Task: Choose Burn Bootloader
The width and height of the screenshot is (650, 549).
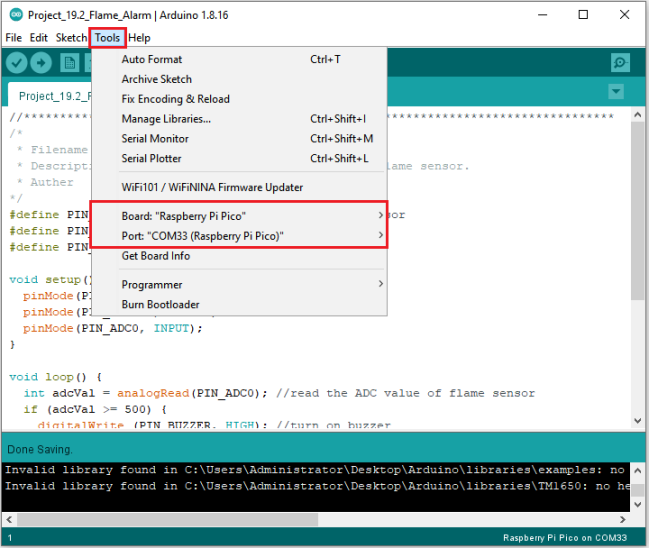Action: (239, 304)
